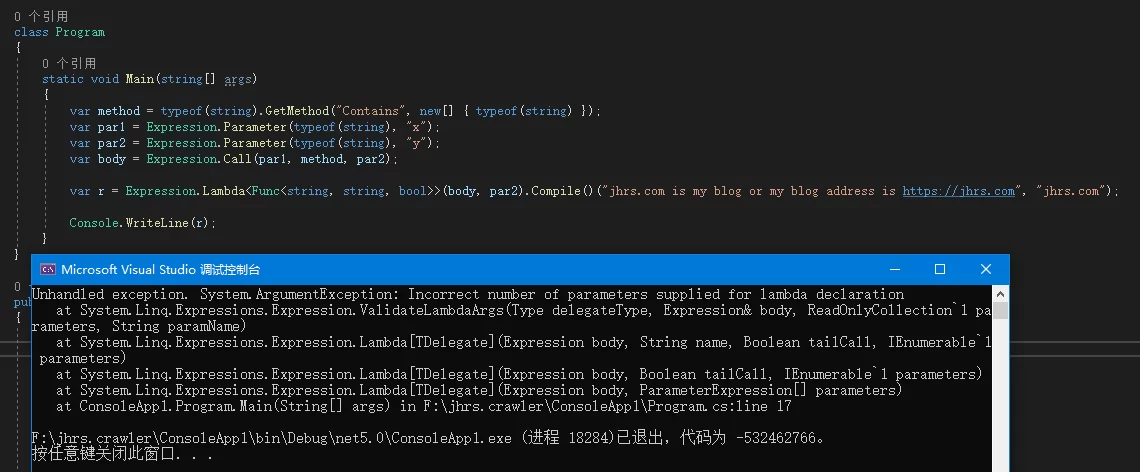Click the args parameter in Main
The image size is (1140, 472).
(x=238, y=79)
